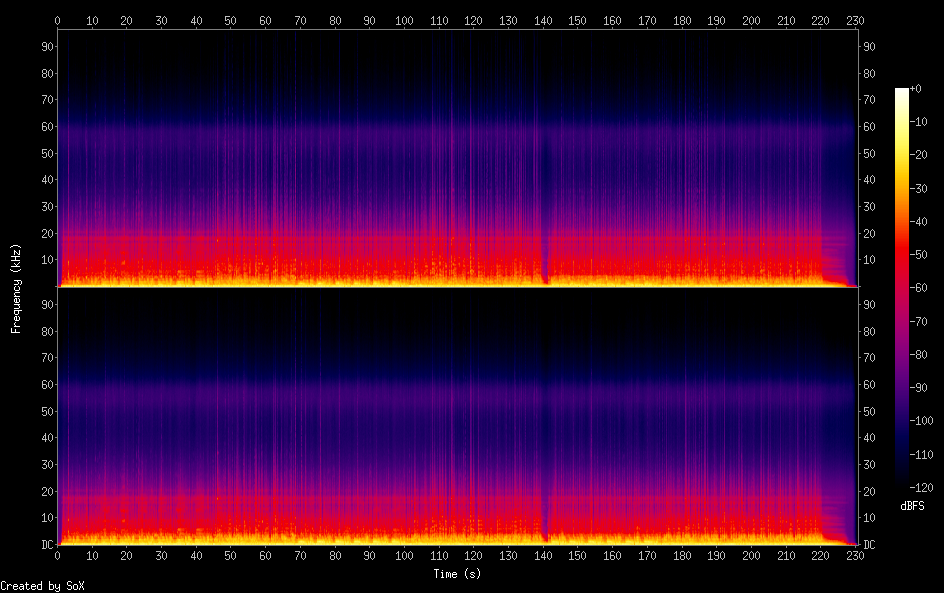
Task: Click the "100" tick on the top time axis
Action: pyautogui.click(x=404, y=20)
